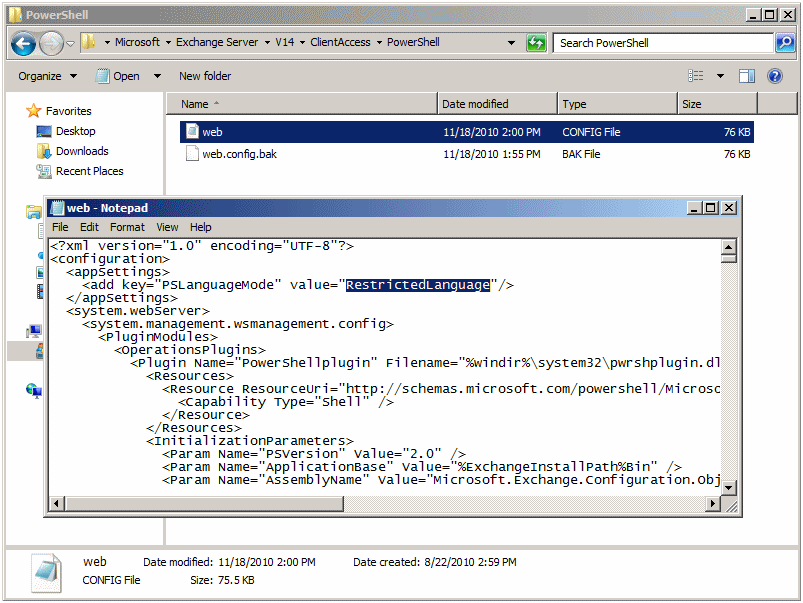Click the change view icon
This screenshot has width=803, height=603.
[695, 76]
